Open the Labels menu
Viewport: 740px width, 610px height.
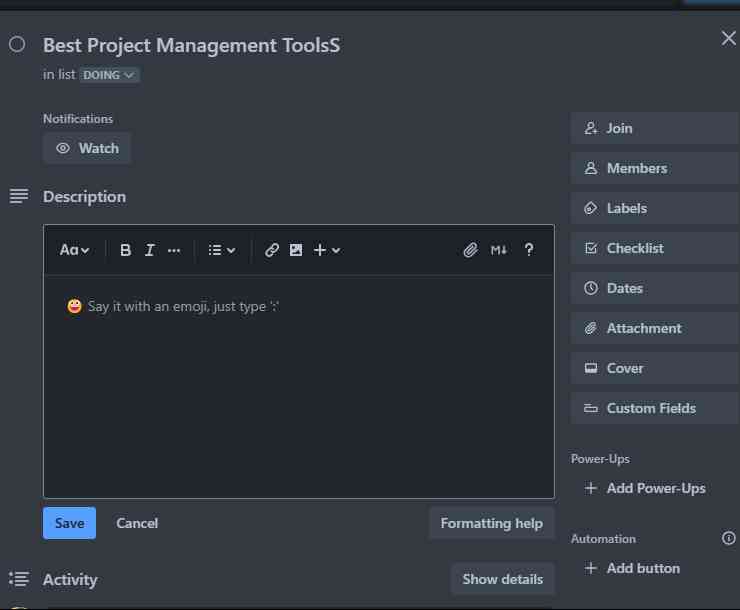click(655, 208)
